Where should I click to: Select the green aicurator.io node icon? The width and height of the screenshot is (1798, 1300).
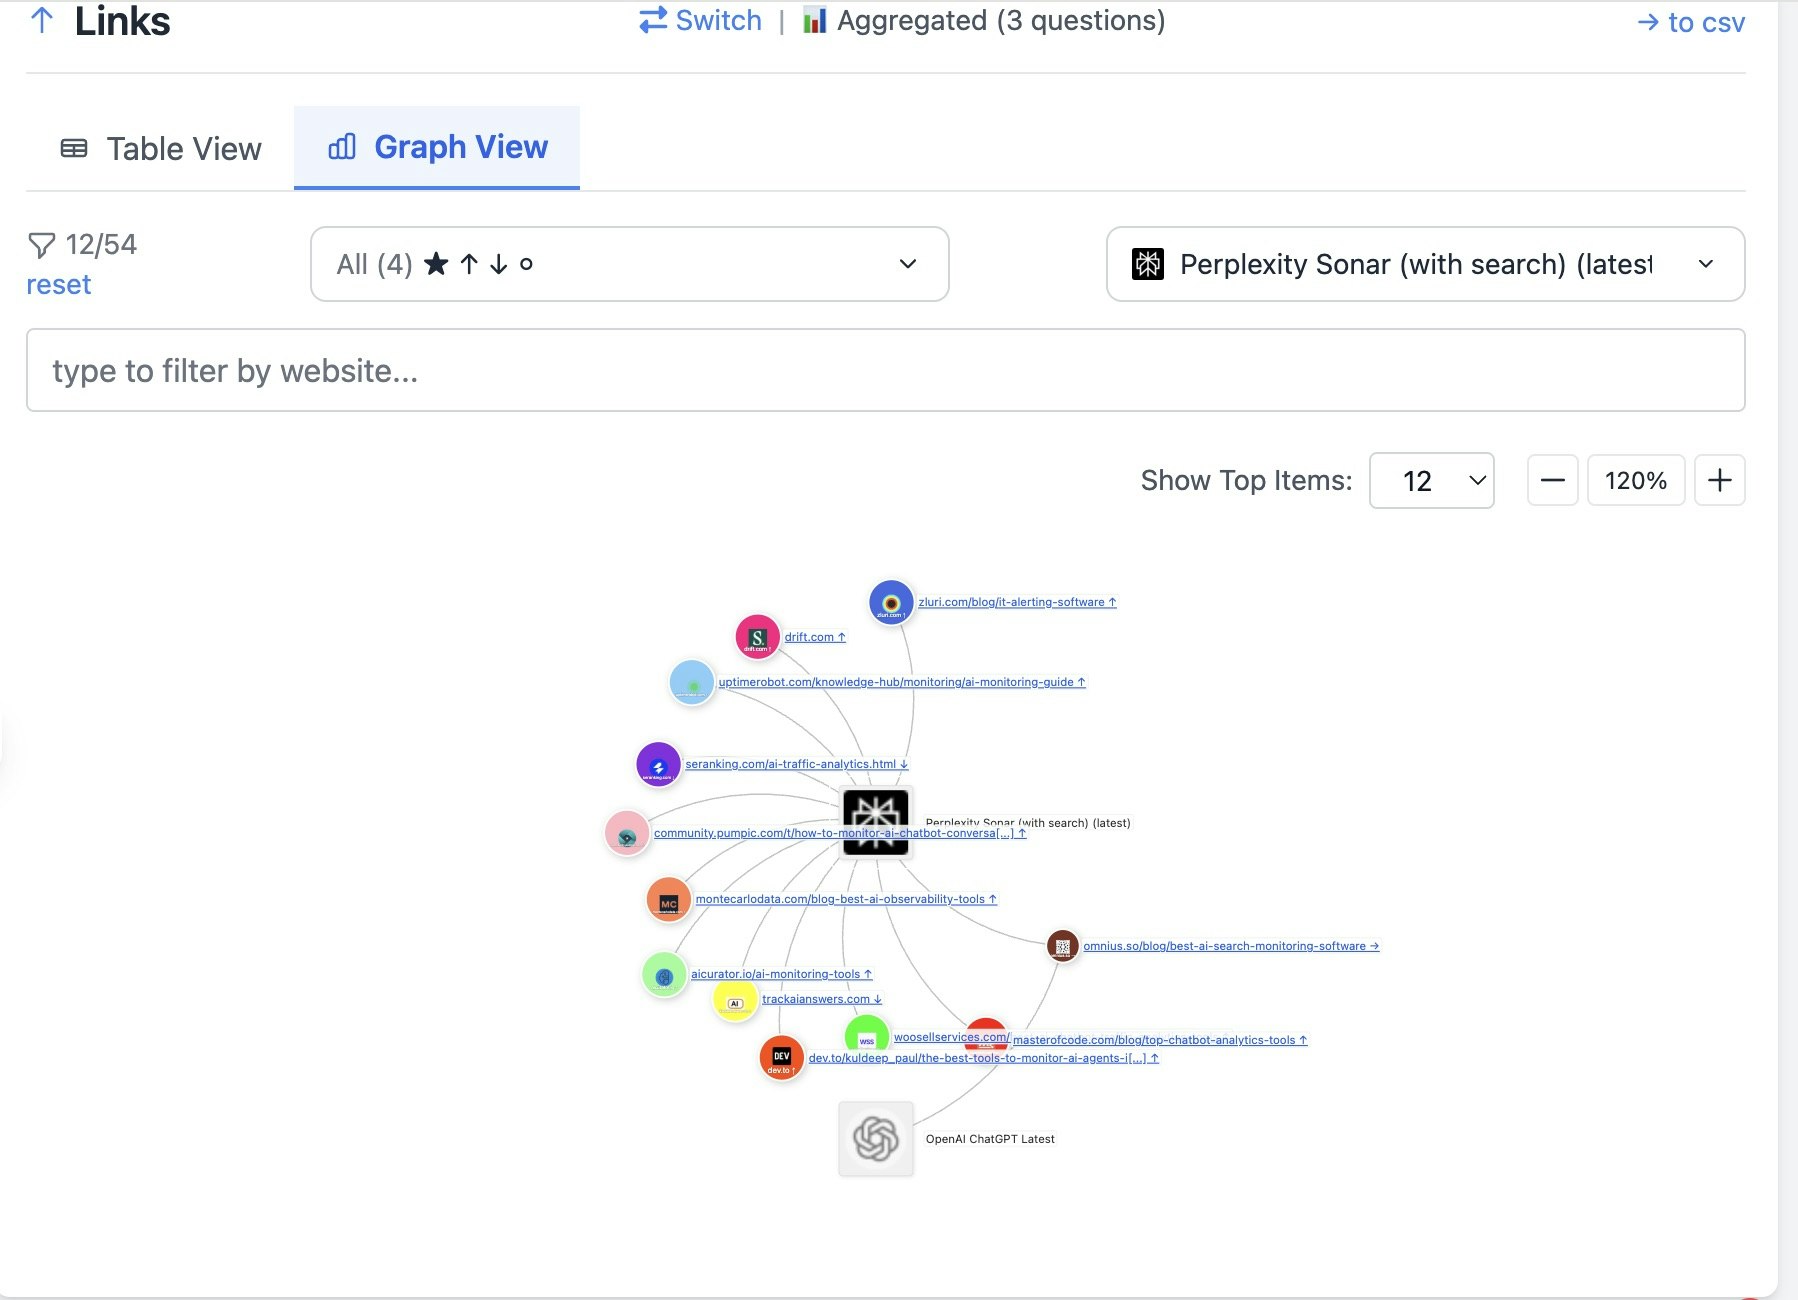click(x=663, y=974)
